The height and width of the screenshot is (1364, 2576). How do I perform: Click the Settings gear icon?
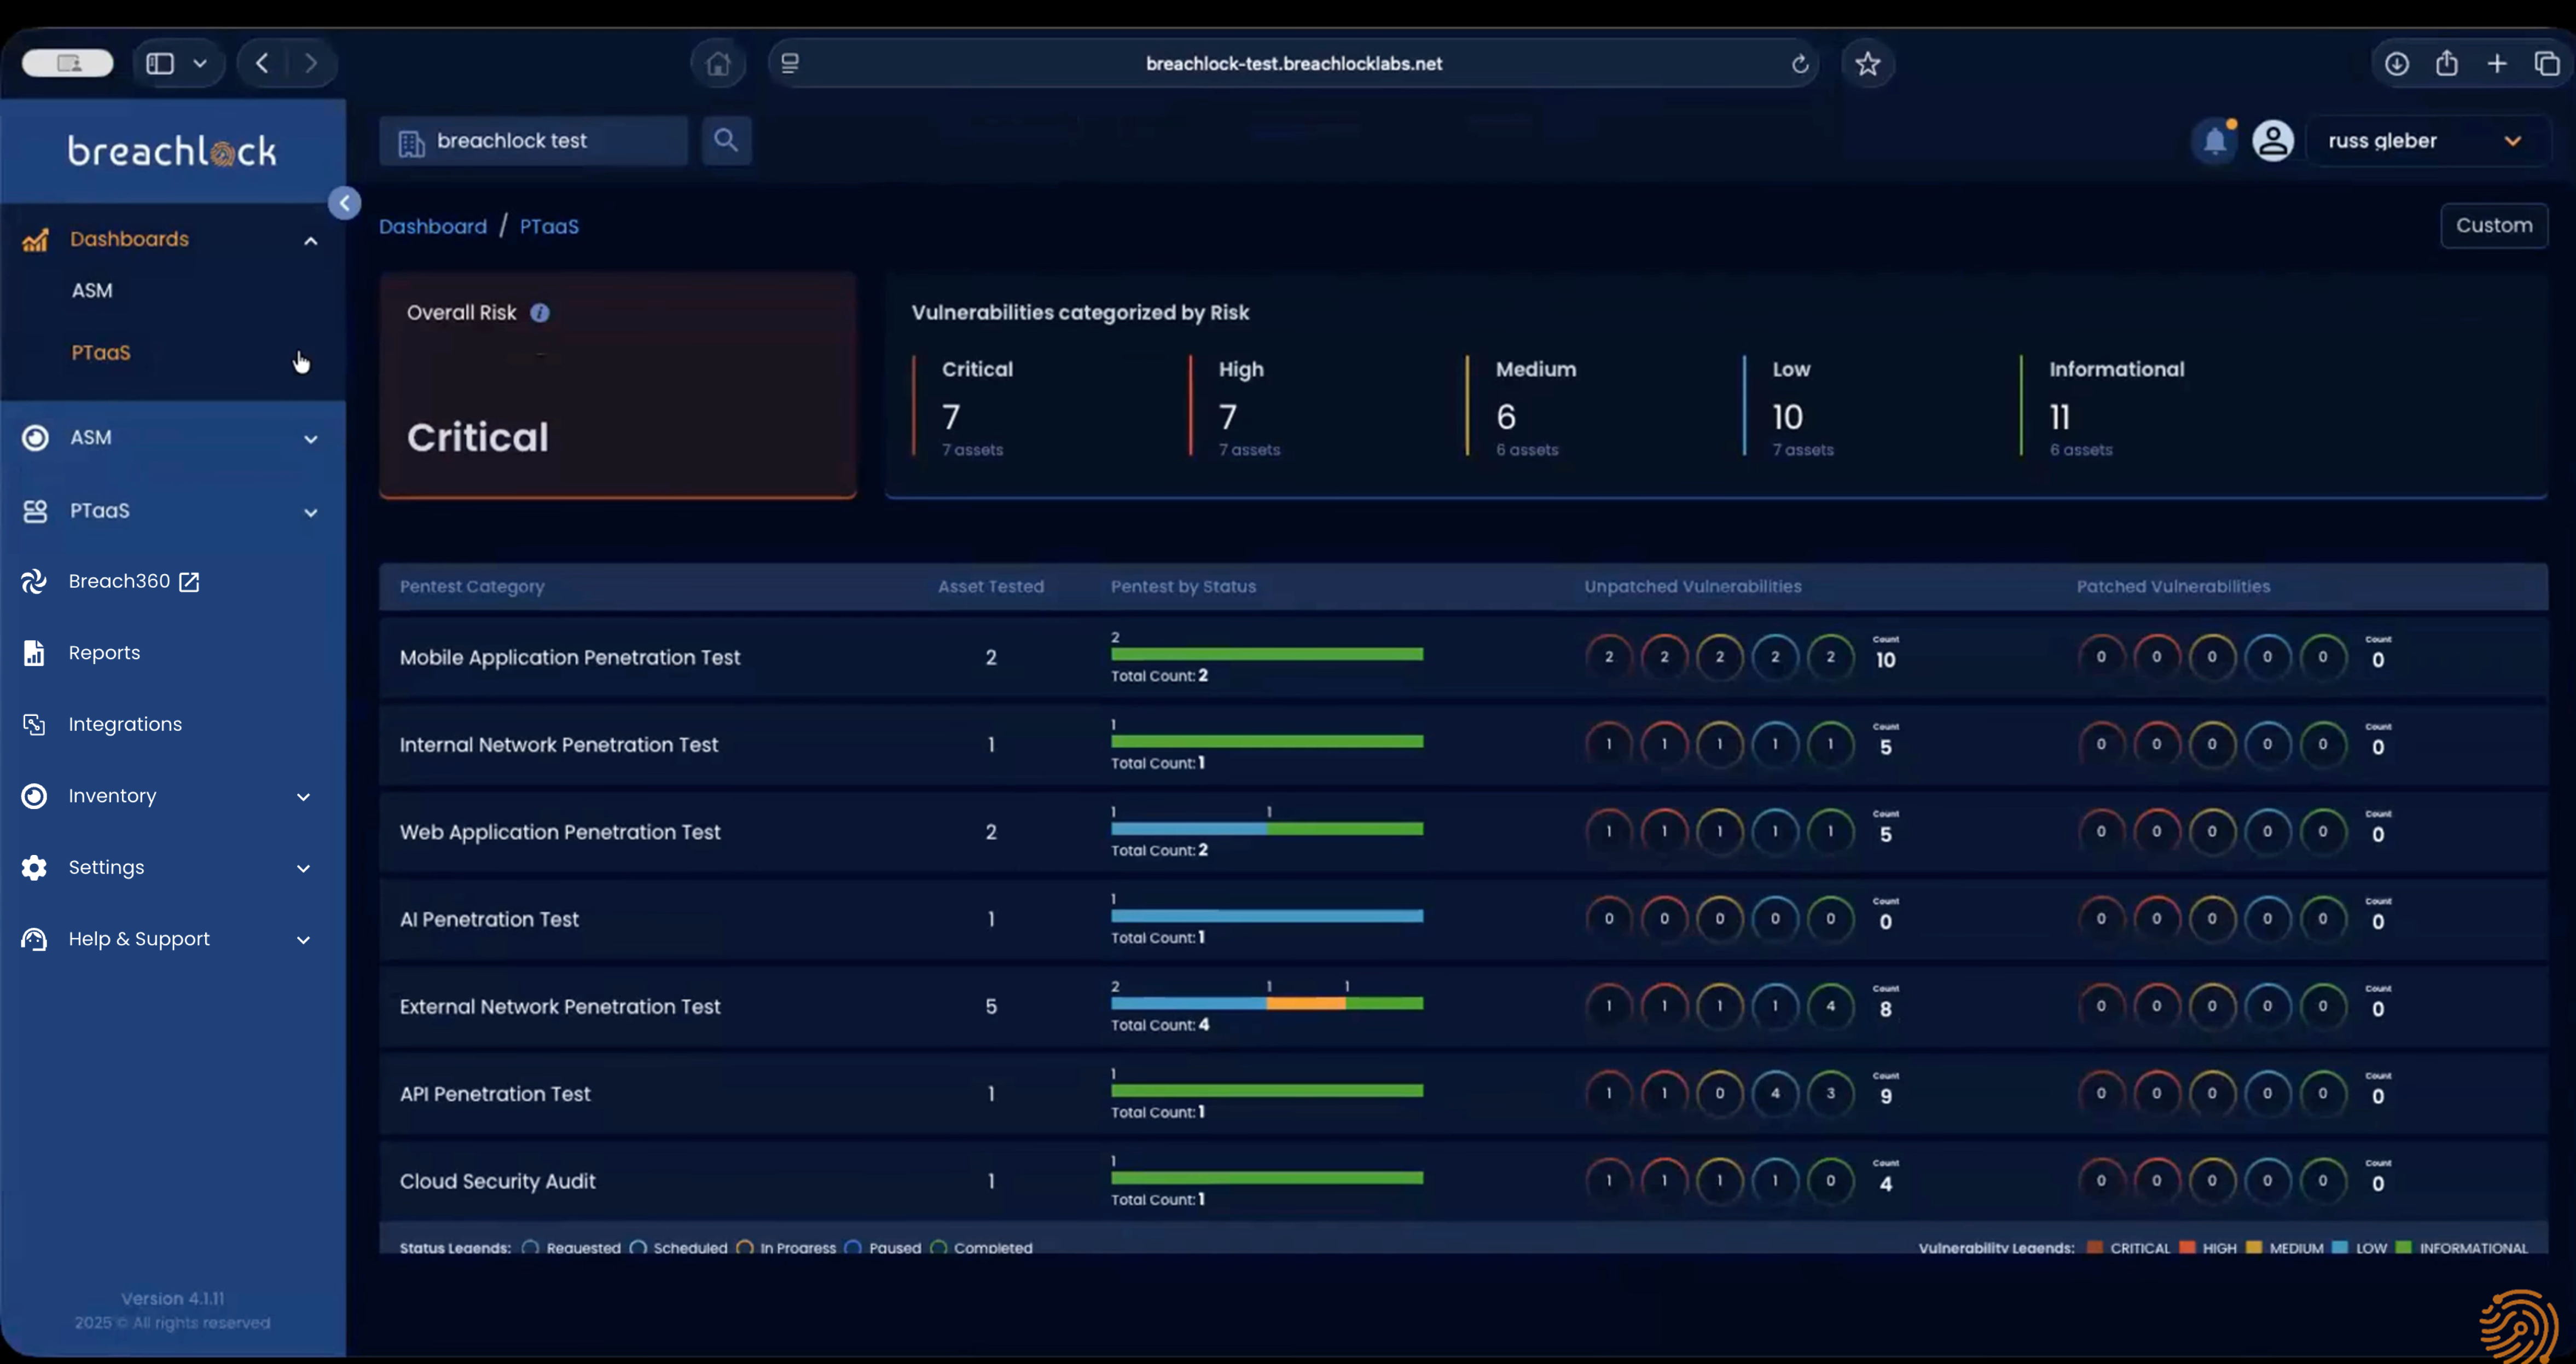point(34,867)
